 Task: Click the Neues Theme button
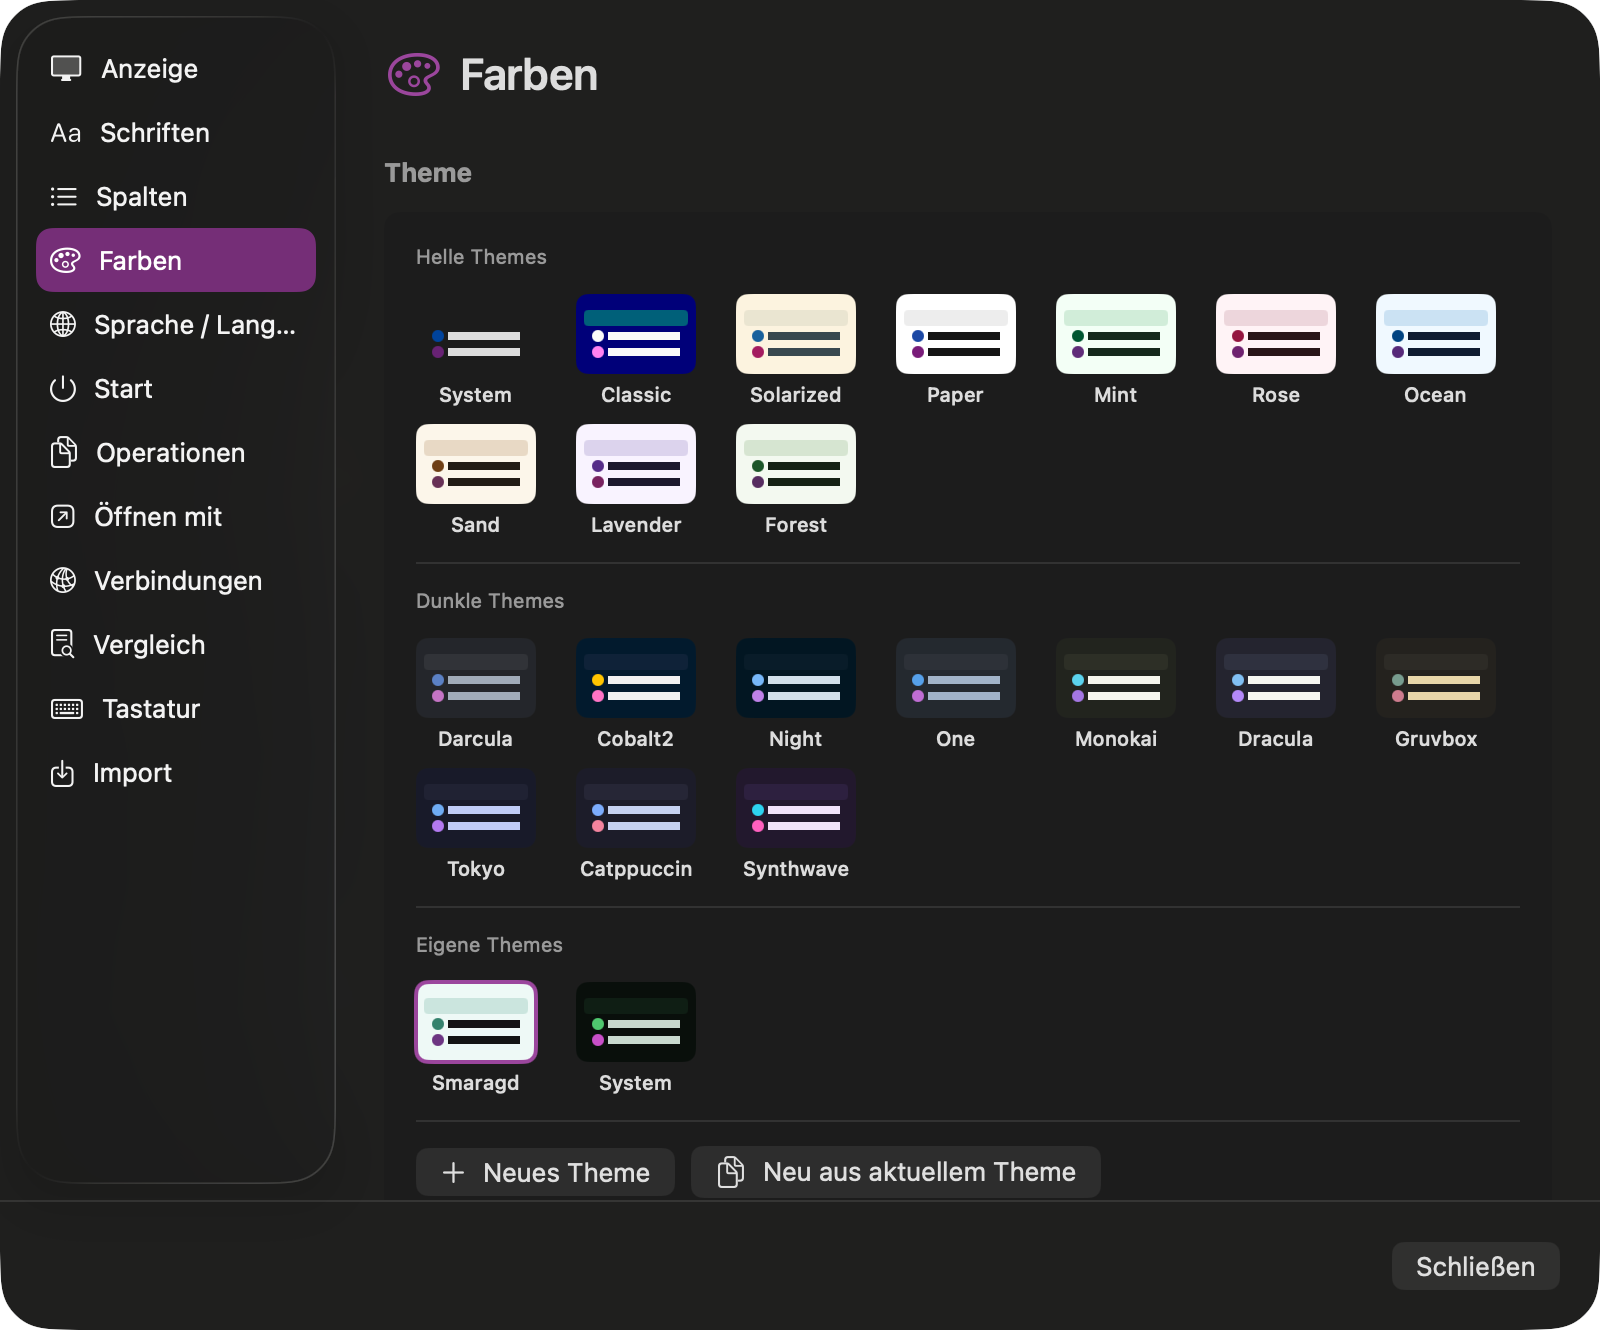coord(544,1172)
